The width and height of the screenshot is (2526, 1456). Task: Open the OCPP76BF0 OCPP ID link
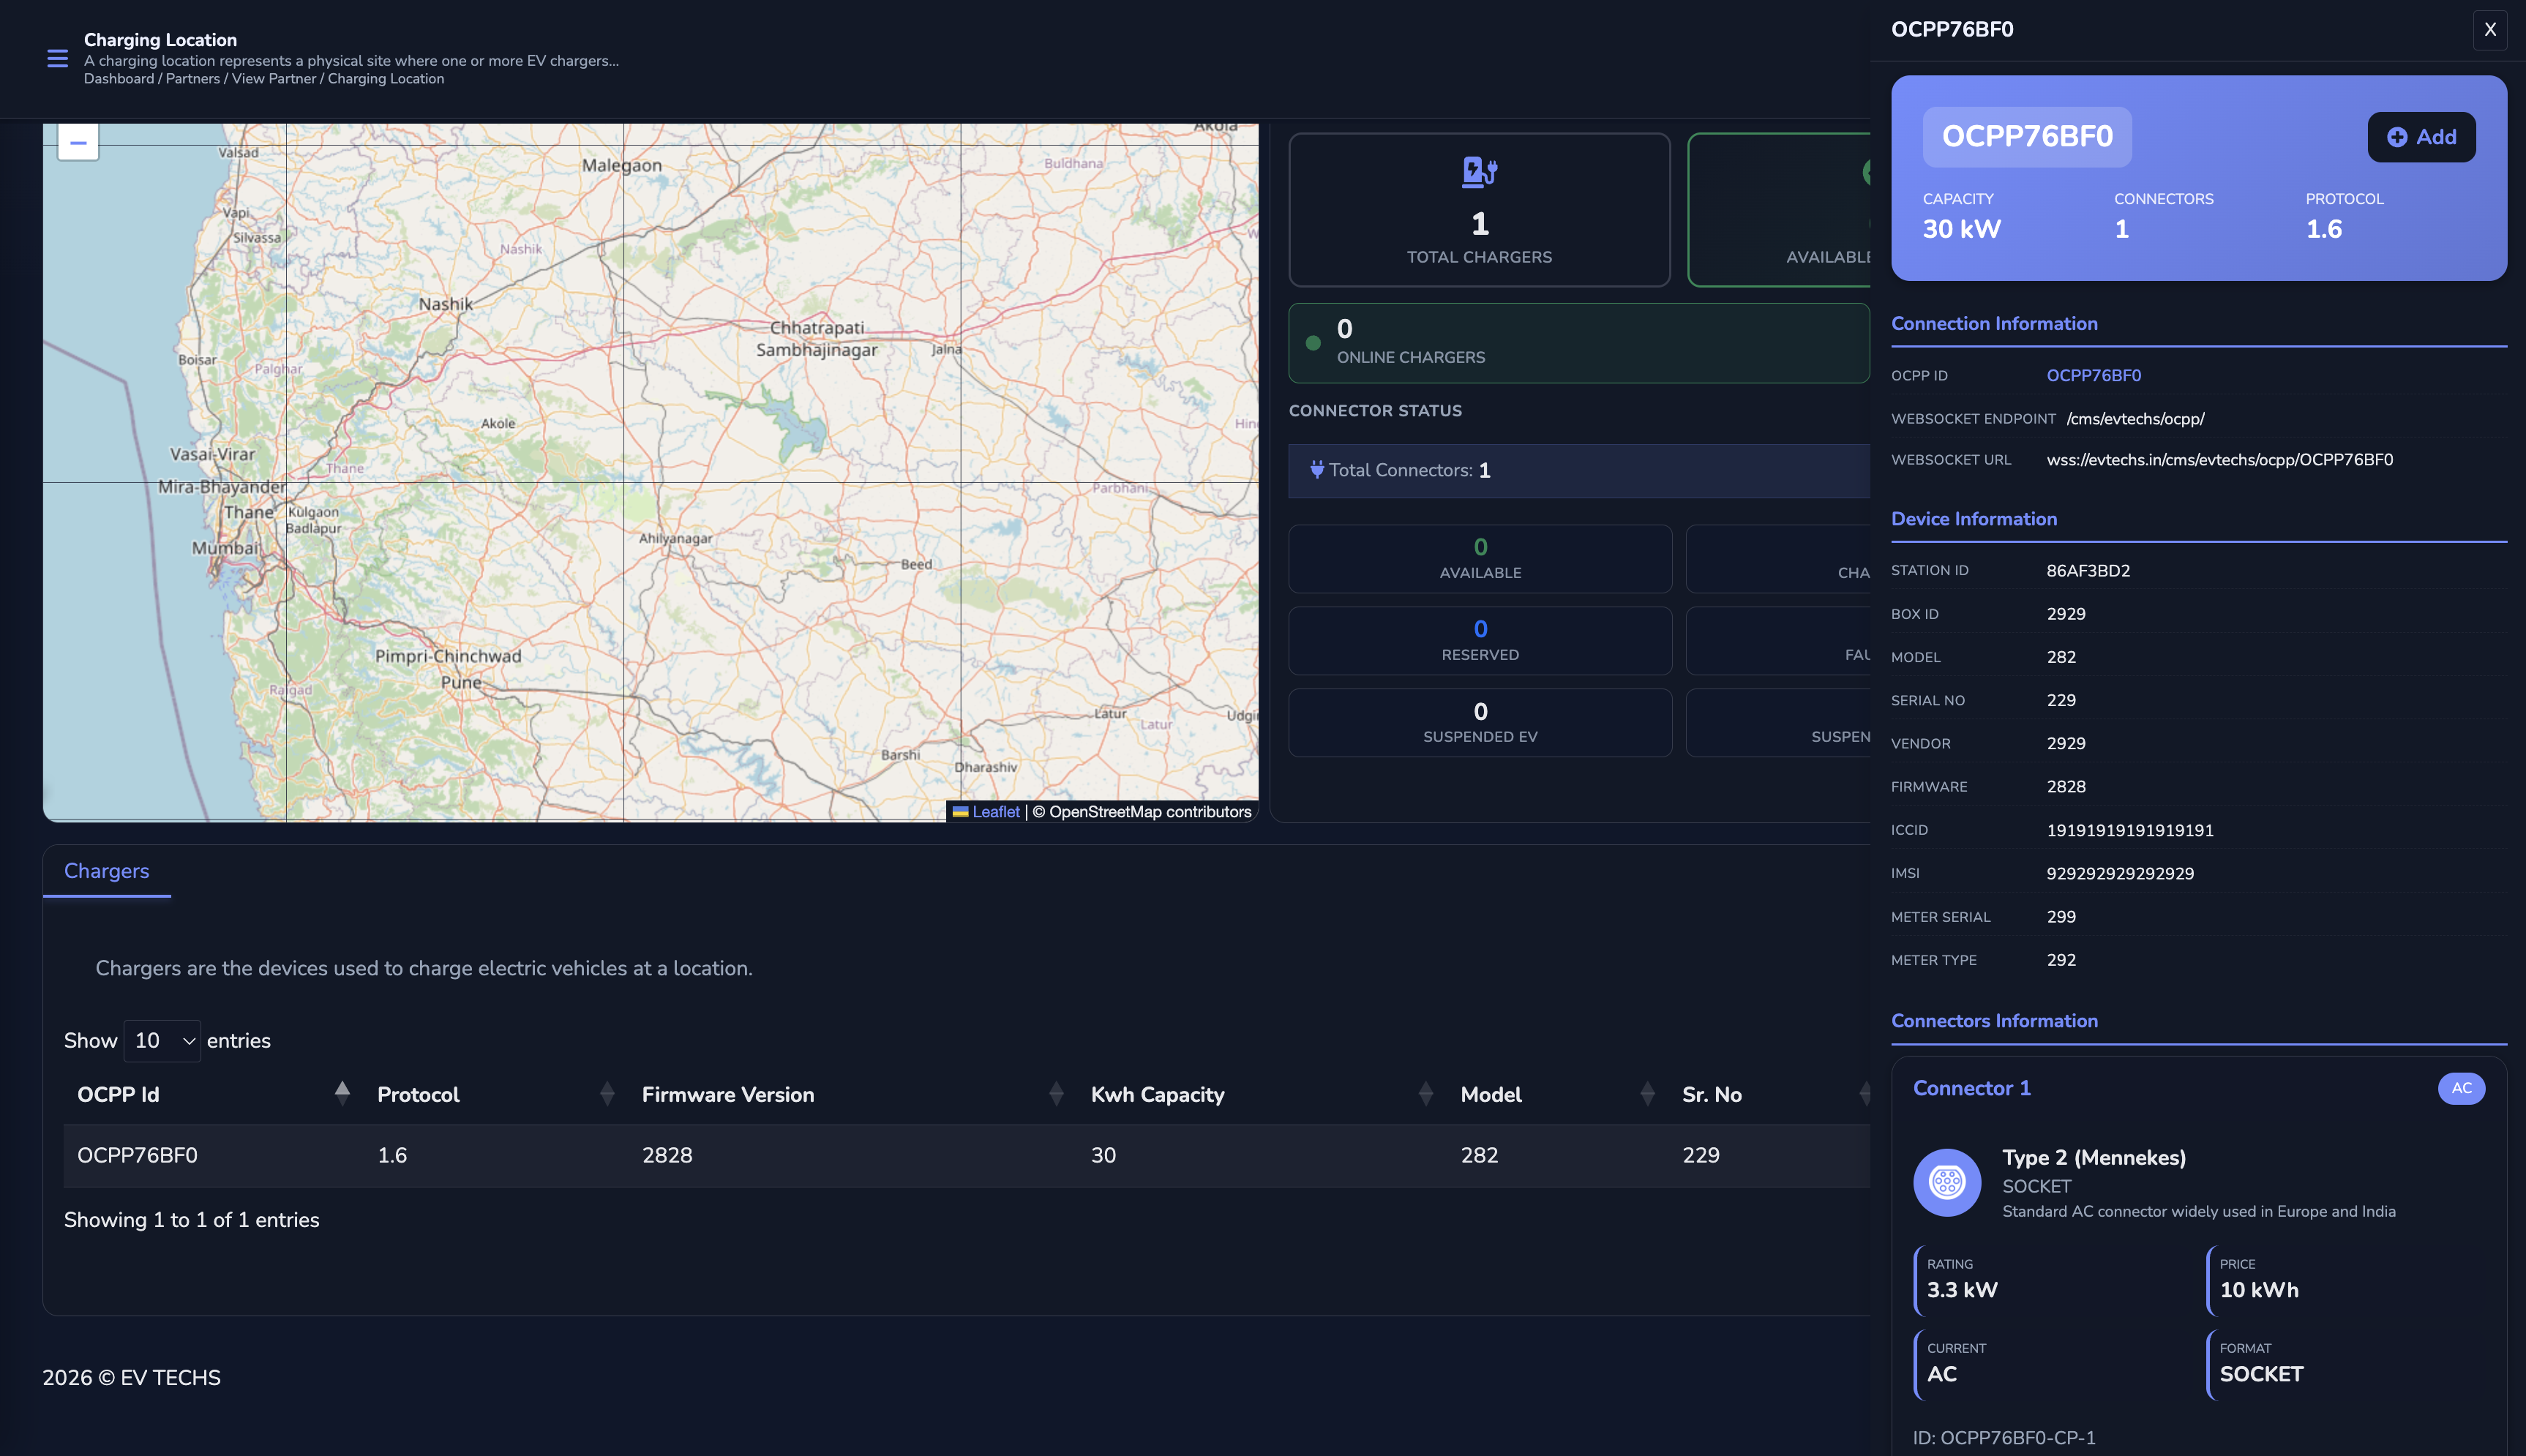2093,375
